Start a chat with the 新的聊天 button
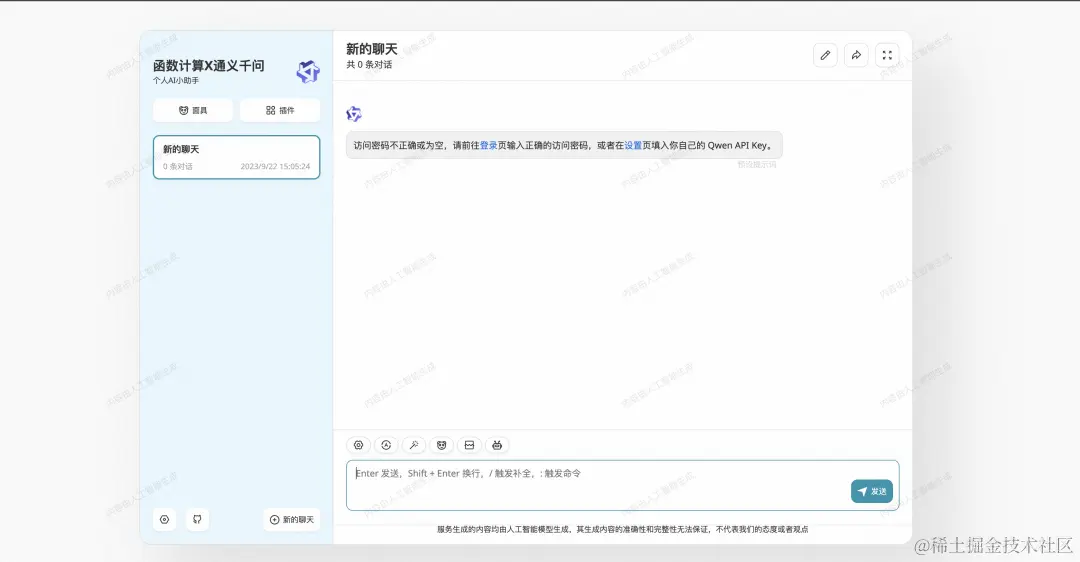Viewport: 1080px width, 562px height. pyautogui.click(x=291, y=519)
